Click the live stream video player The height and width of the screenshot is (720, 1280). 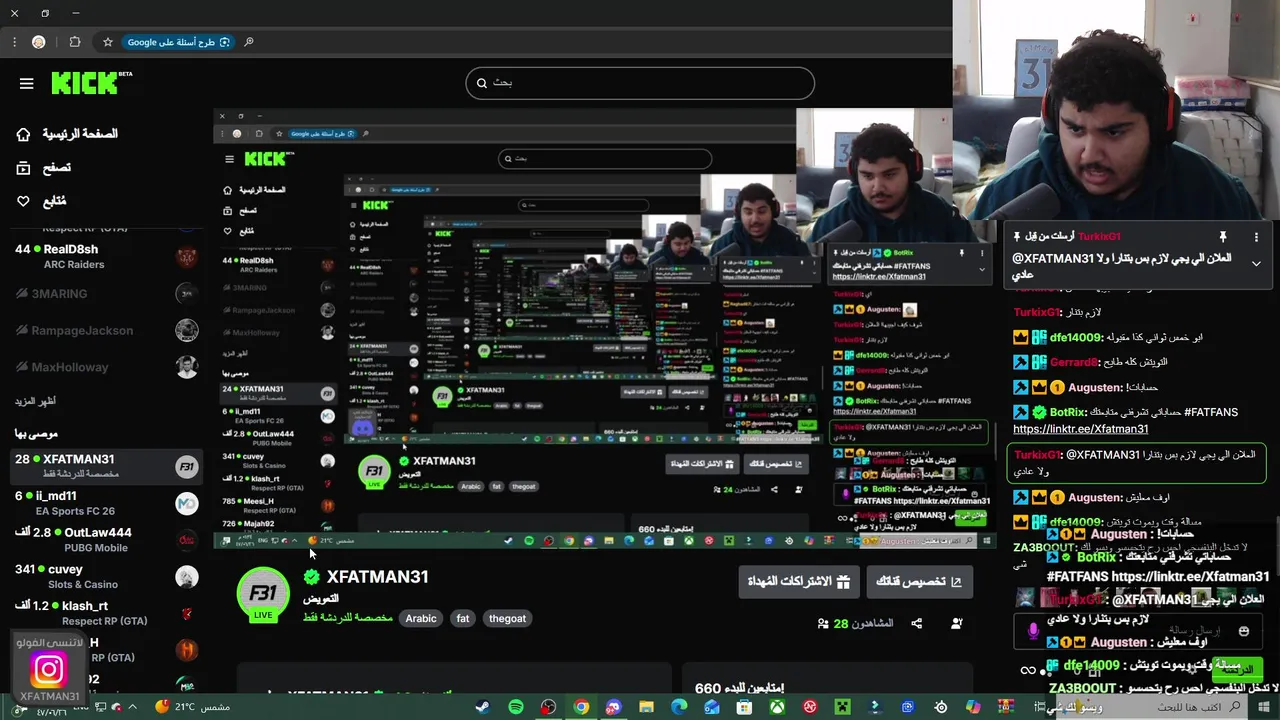click(x=605, y=328)
